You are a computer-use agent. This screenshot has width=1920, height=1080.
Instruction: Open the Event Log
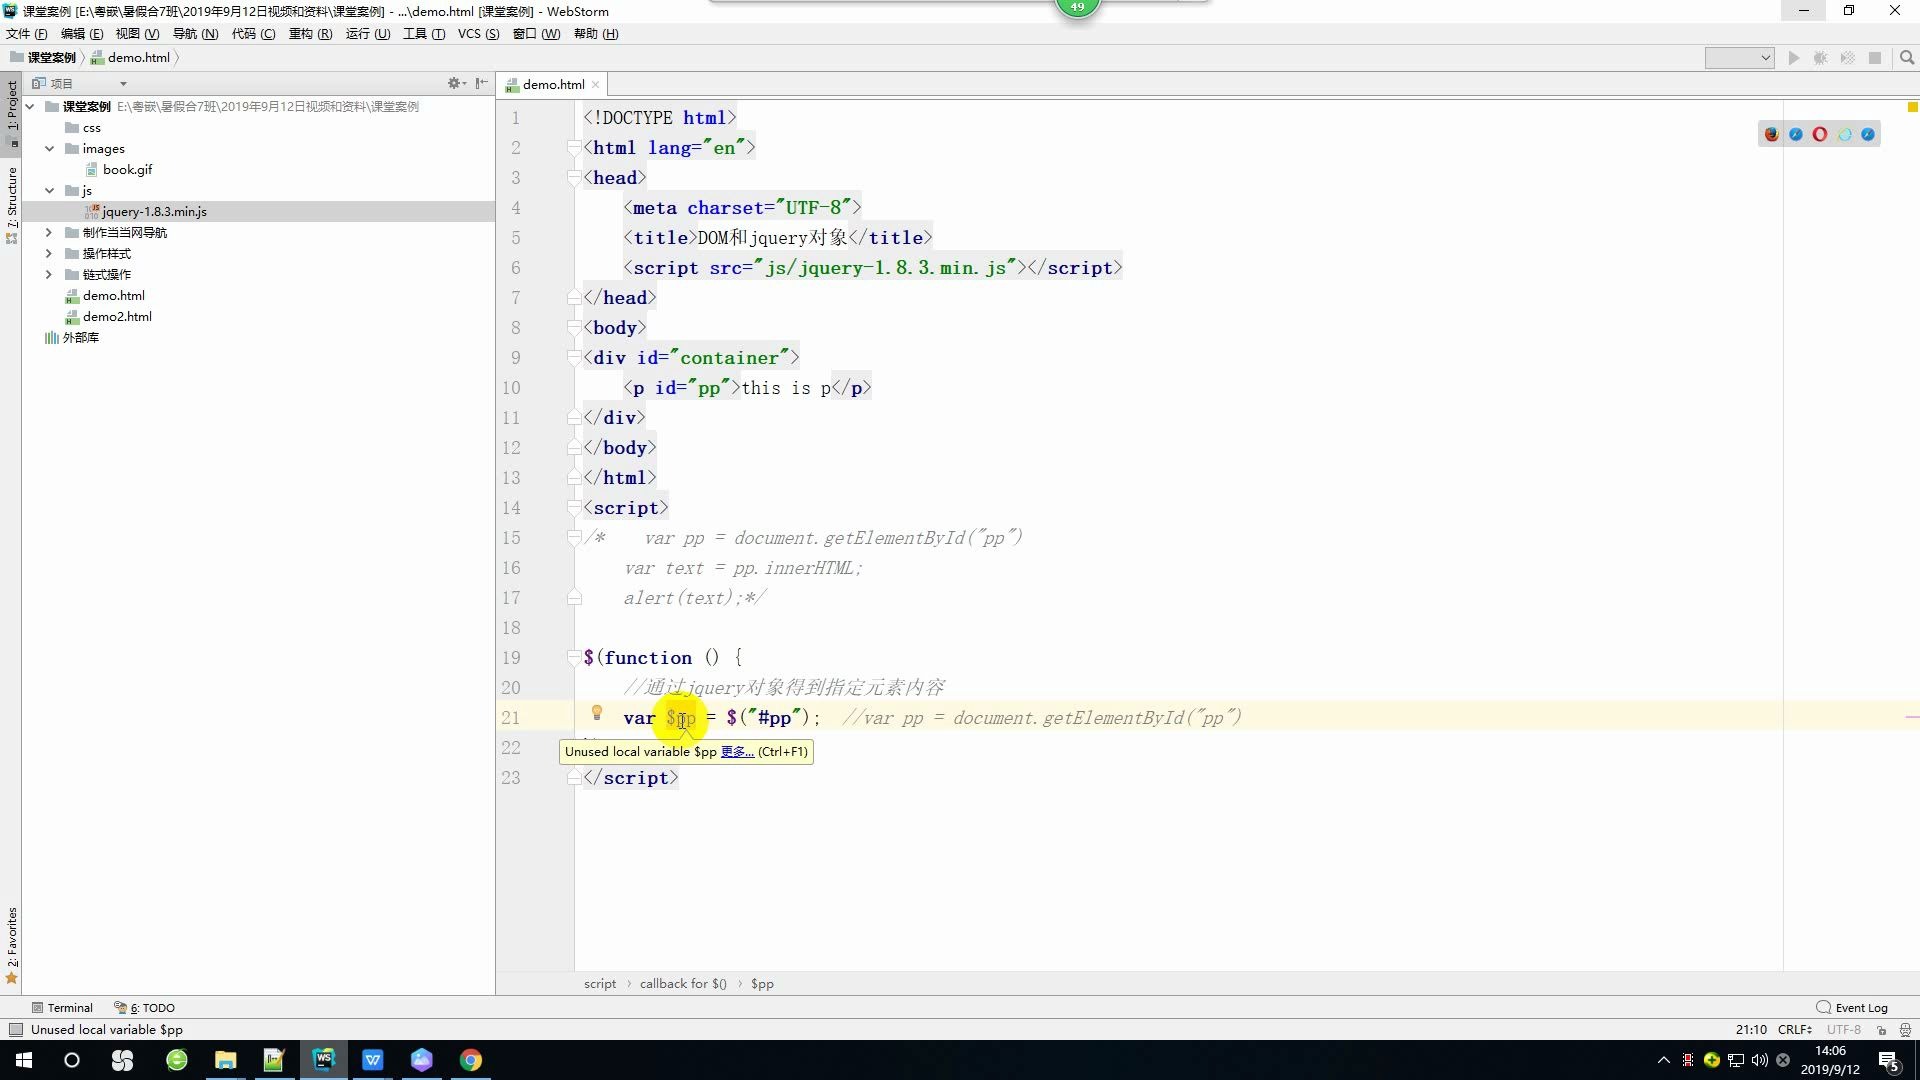(1852, 1007)
